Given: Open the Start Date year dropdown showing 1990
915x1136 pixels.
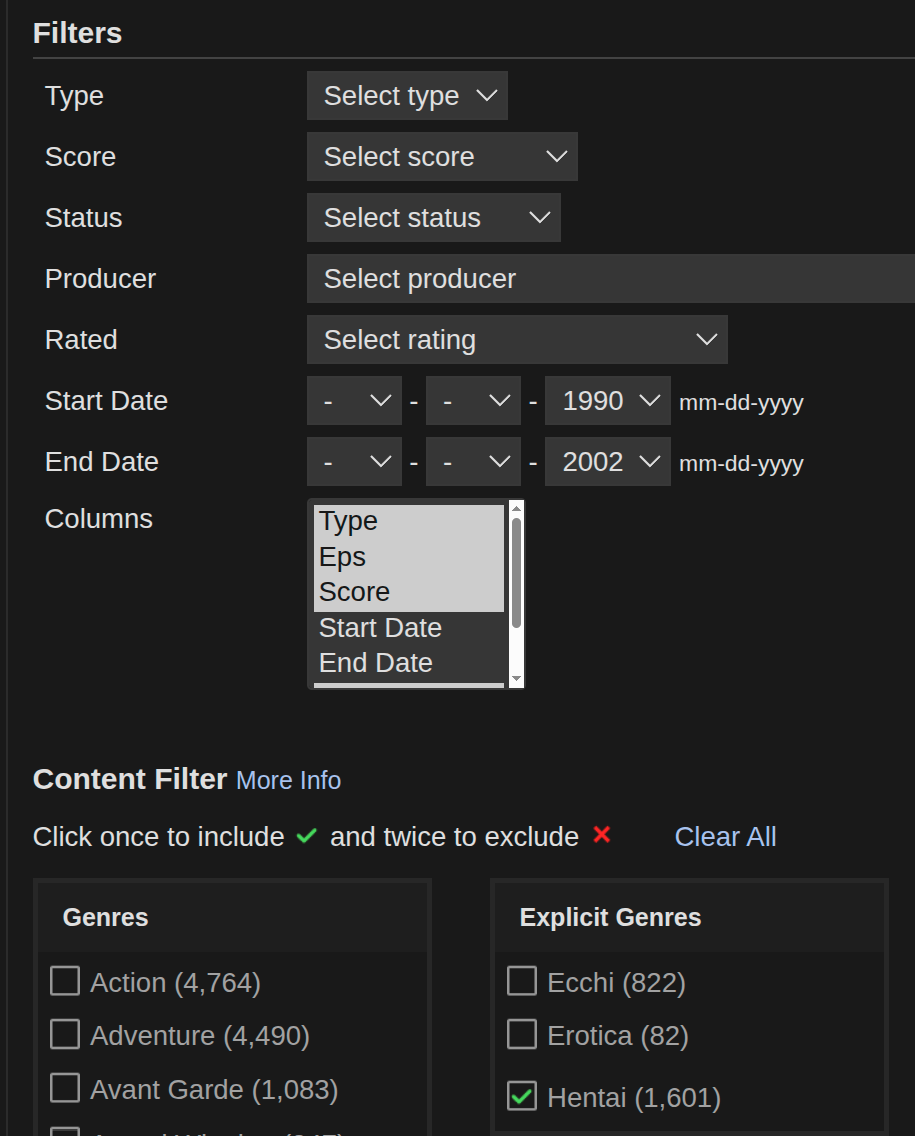Looking at the screenshot, I should tap(607, 401).
